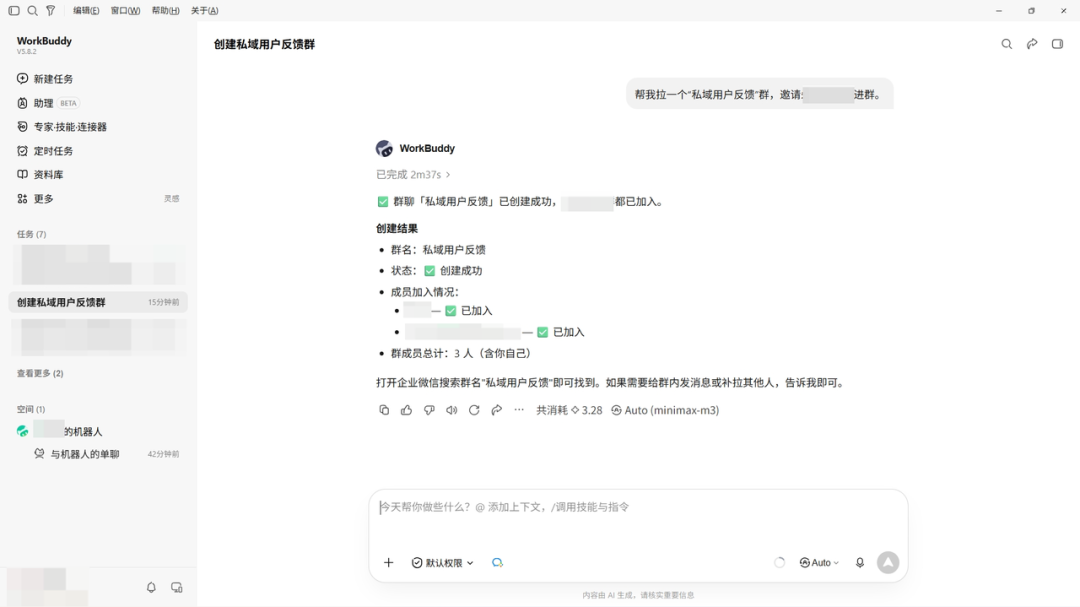Start voice input with the microphone

860,563
